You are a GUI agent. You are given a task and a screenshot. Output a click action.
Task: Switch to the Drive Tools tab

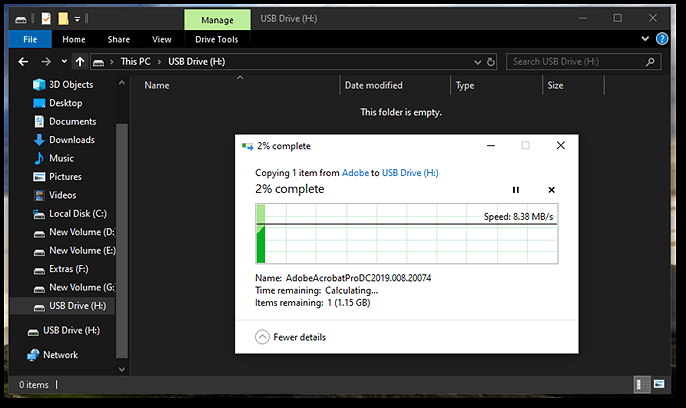pyautogui.click(x=216, y=40)
